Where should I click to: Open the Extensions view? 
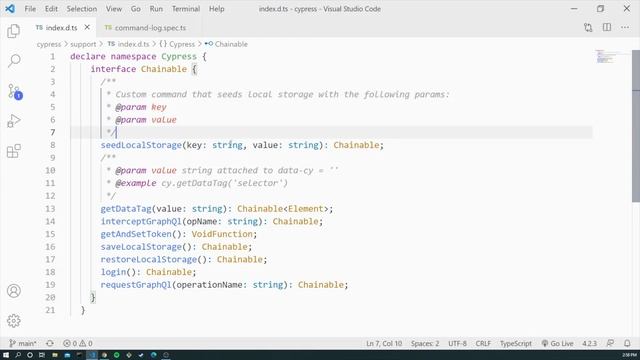pyautogui.click(x=13, y=151)
